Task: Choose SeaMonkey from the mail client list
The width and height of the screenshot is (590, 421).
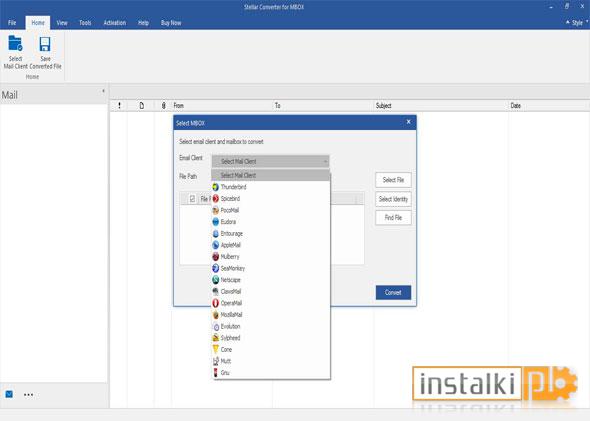Action: (271, 268)
